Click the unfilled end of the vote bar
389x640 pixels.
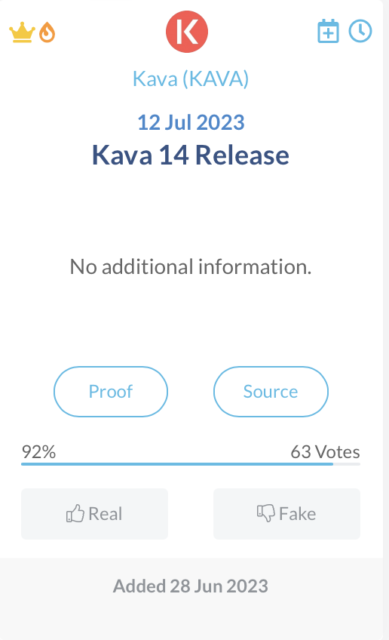pos(347,464)
